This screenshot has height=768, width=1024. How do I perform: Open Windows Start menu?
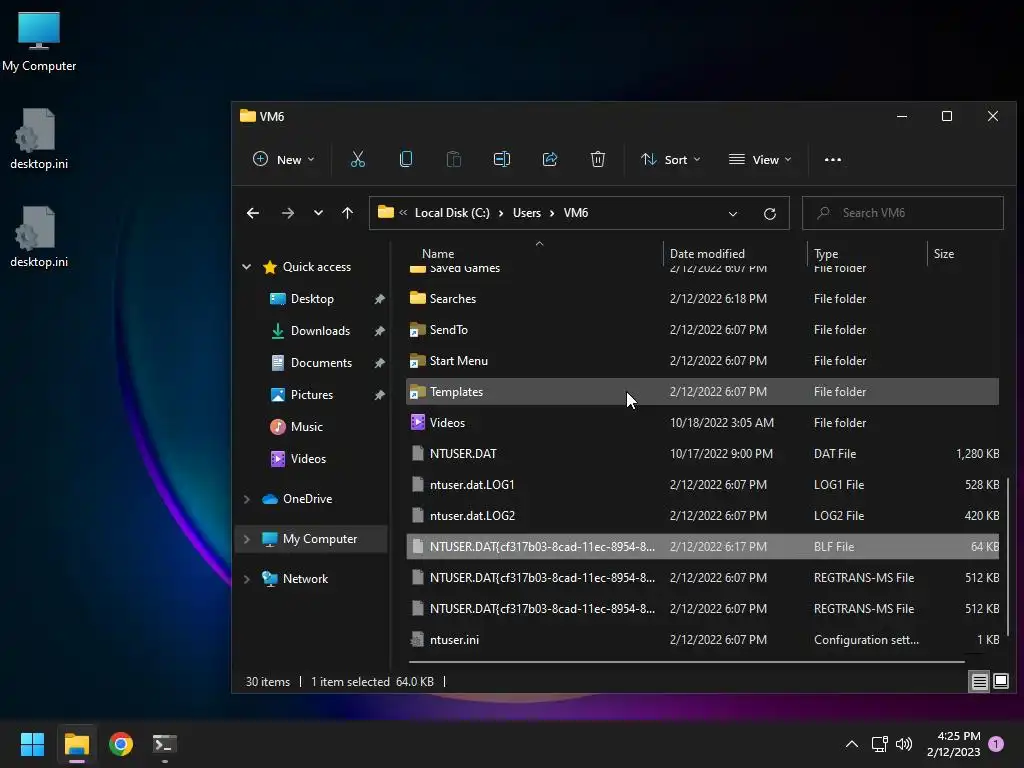click(32, 744)
